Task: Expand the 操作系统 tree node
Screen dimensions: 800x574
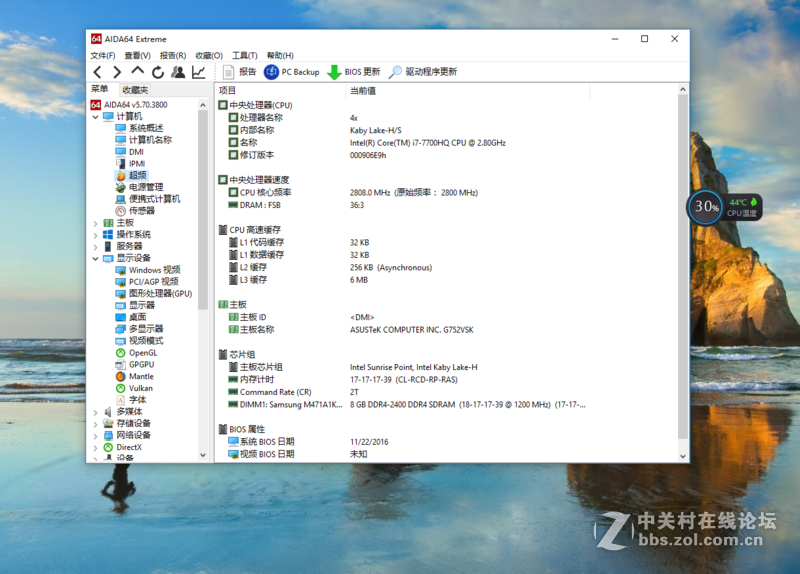Action: (95, 235)
